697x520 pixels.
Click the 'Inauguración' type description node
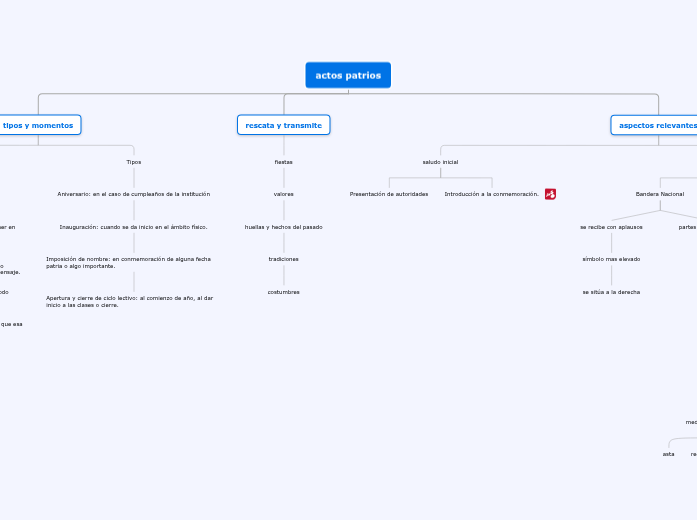coord(133,227)
